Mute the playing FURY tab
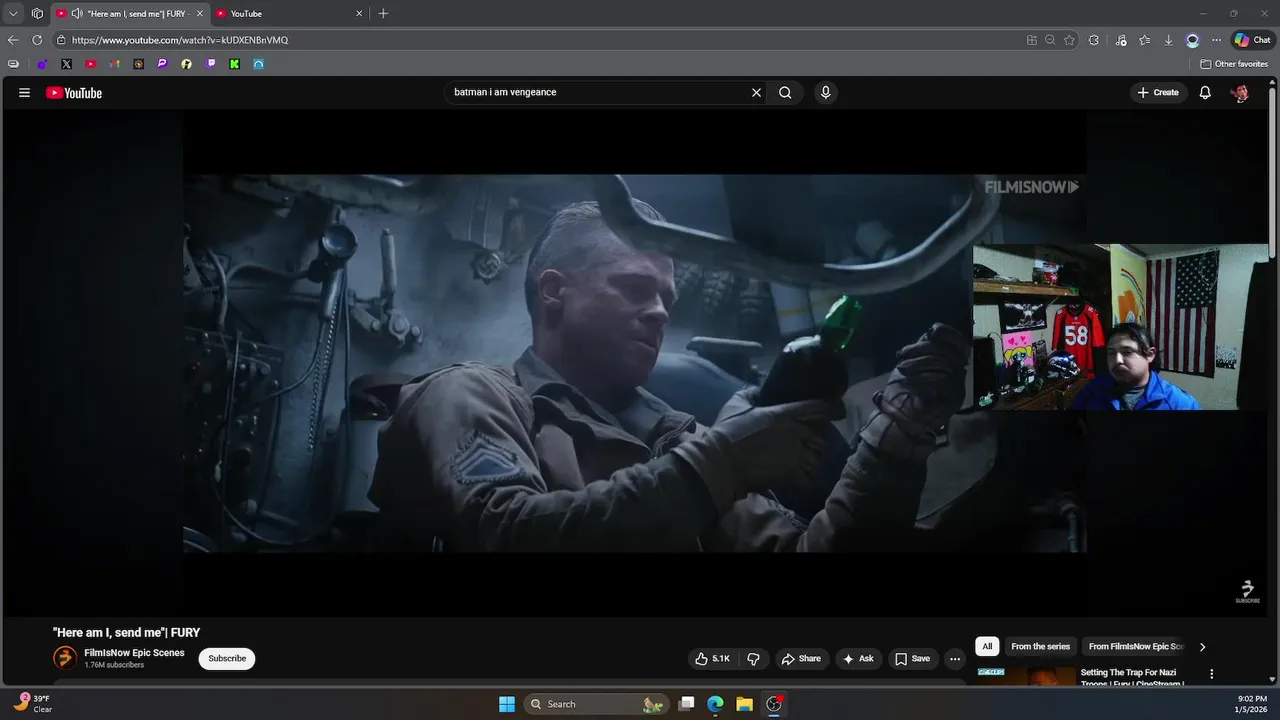1280x720 pixels. tap(77, 13)
